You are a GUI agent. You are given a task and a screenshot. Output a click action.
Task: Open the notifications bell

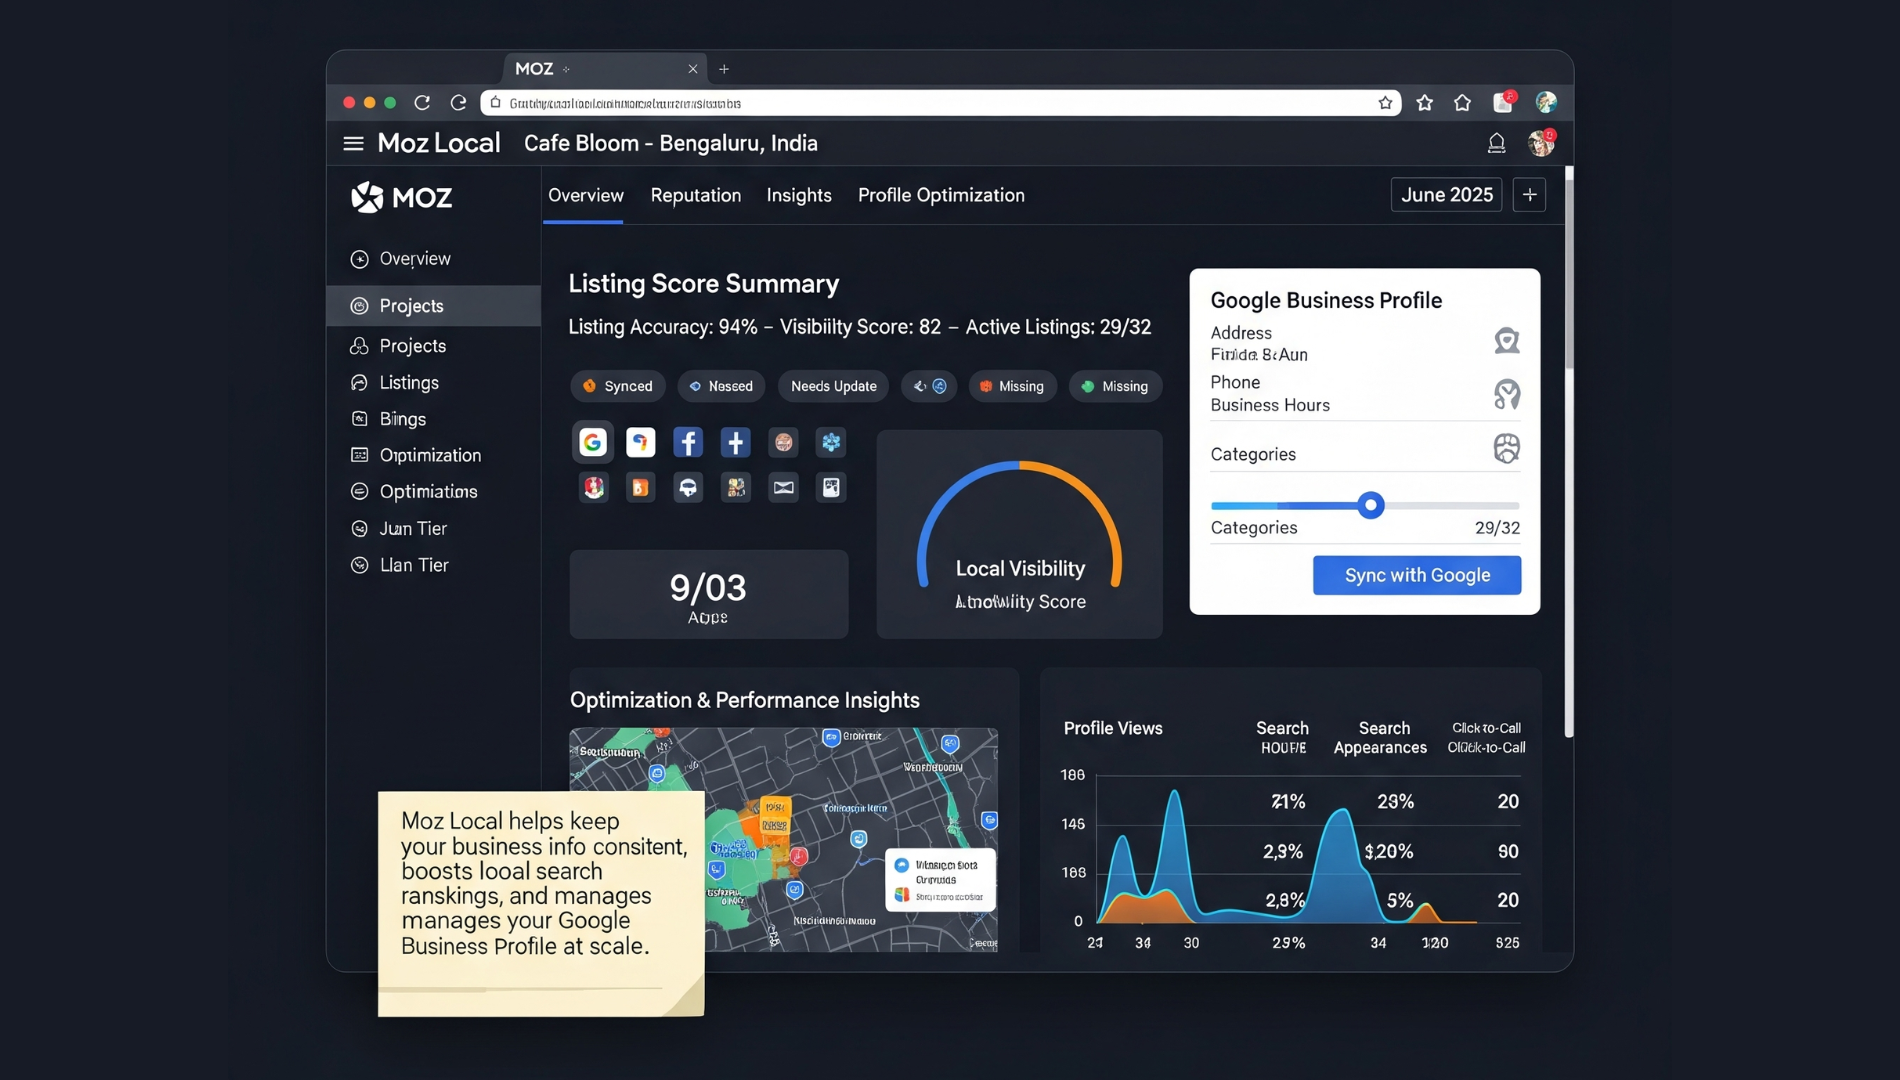click(x=1496, y=143)
